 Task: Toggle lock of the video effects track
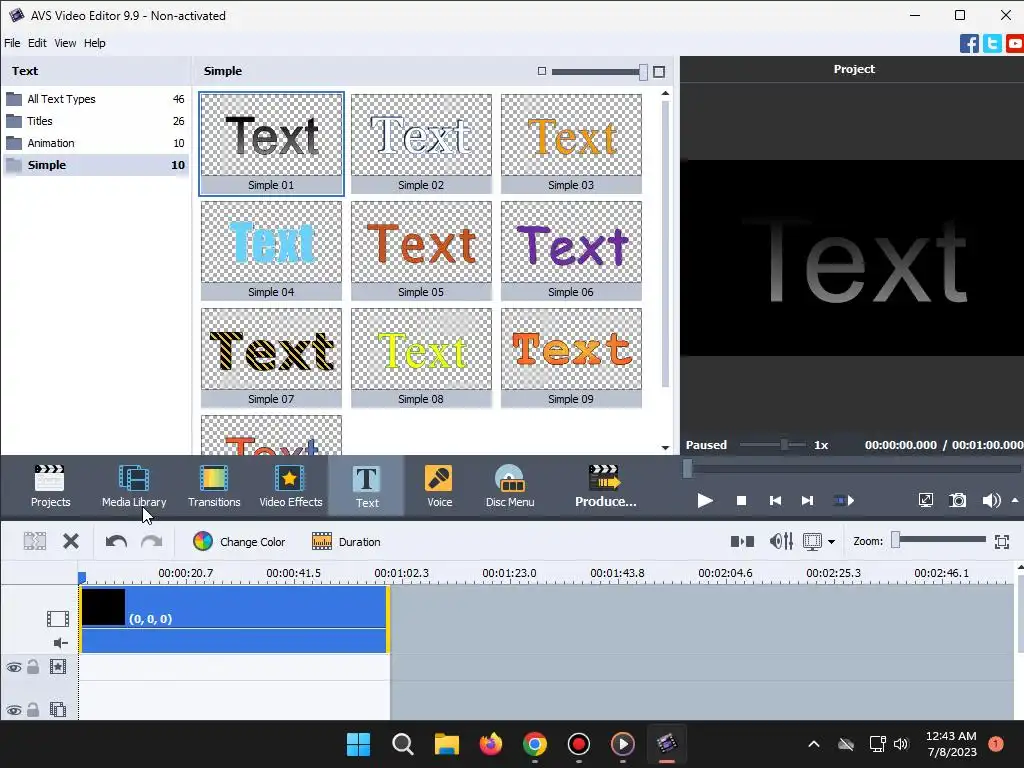[x=33, y=667]
